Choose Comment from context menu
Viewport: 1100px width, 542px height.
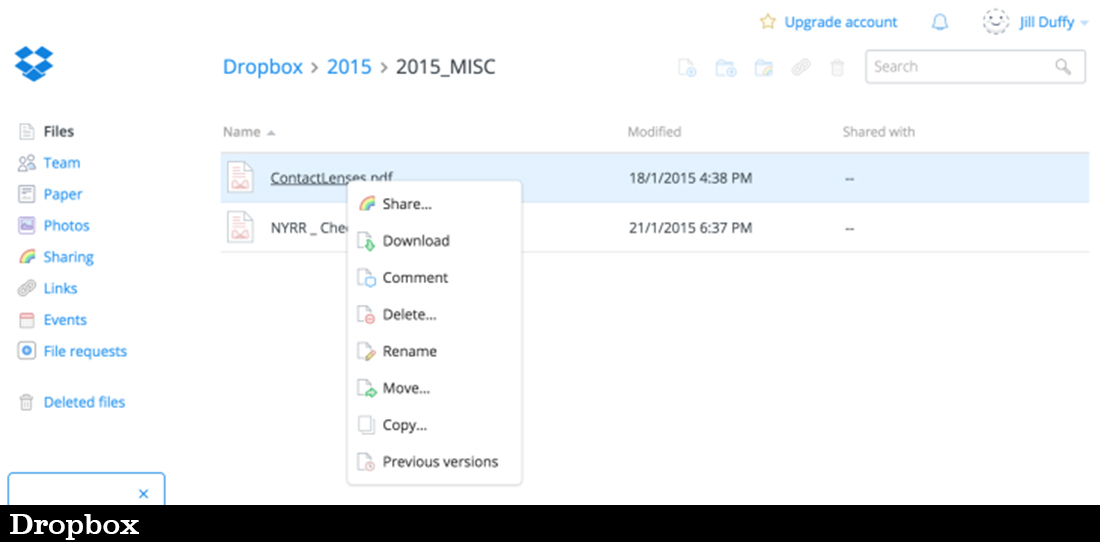(x=434, y=278)
